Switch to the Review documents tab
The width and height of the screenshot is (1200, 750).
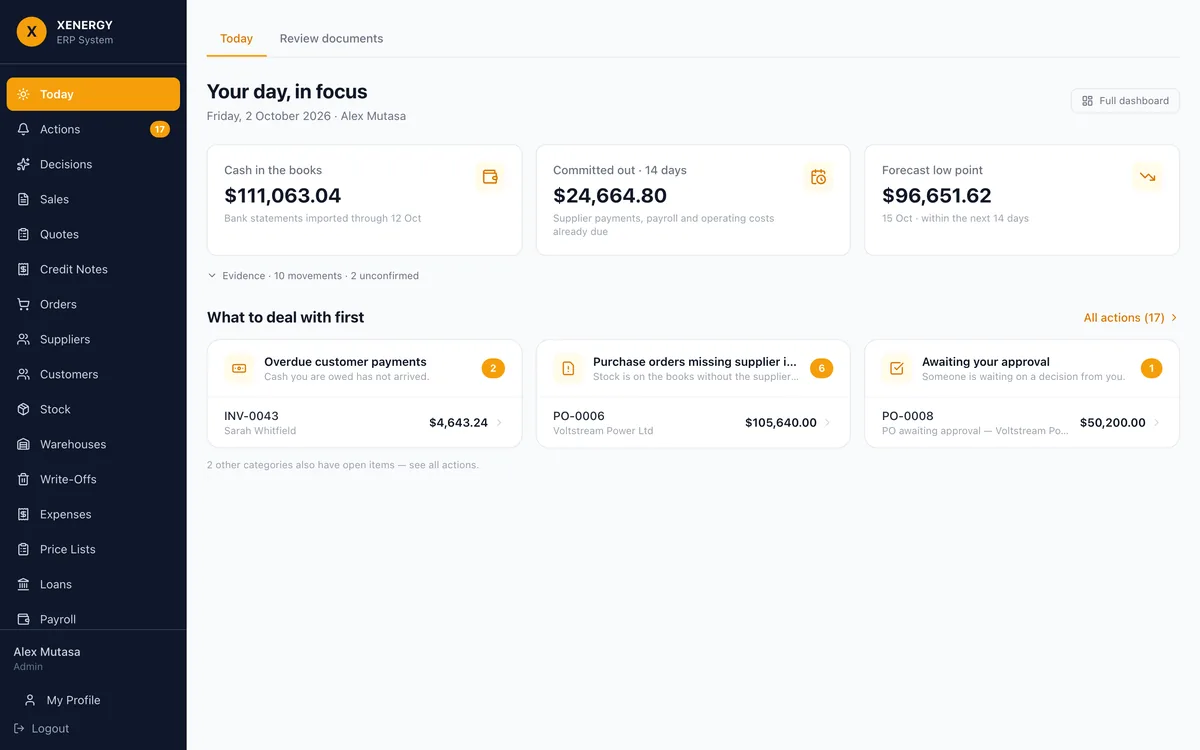(331, 39)
